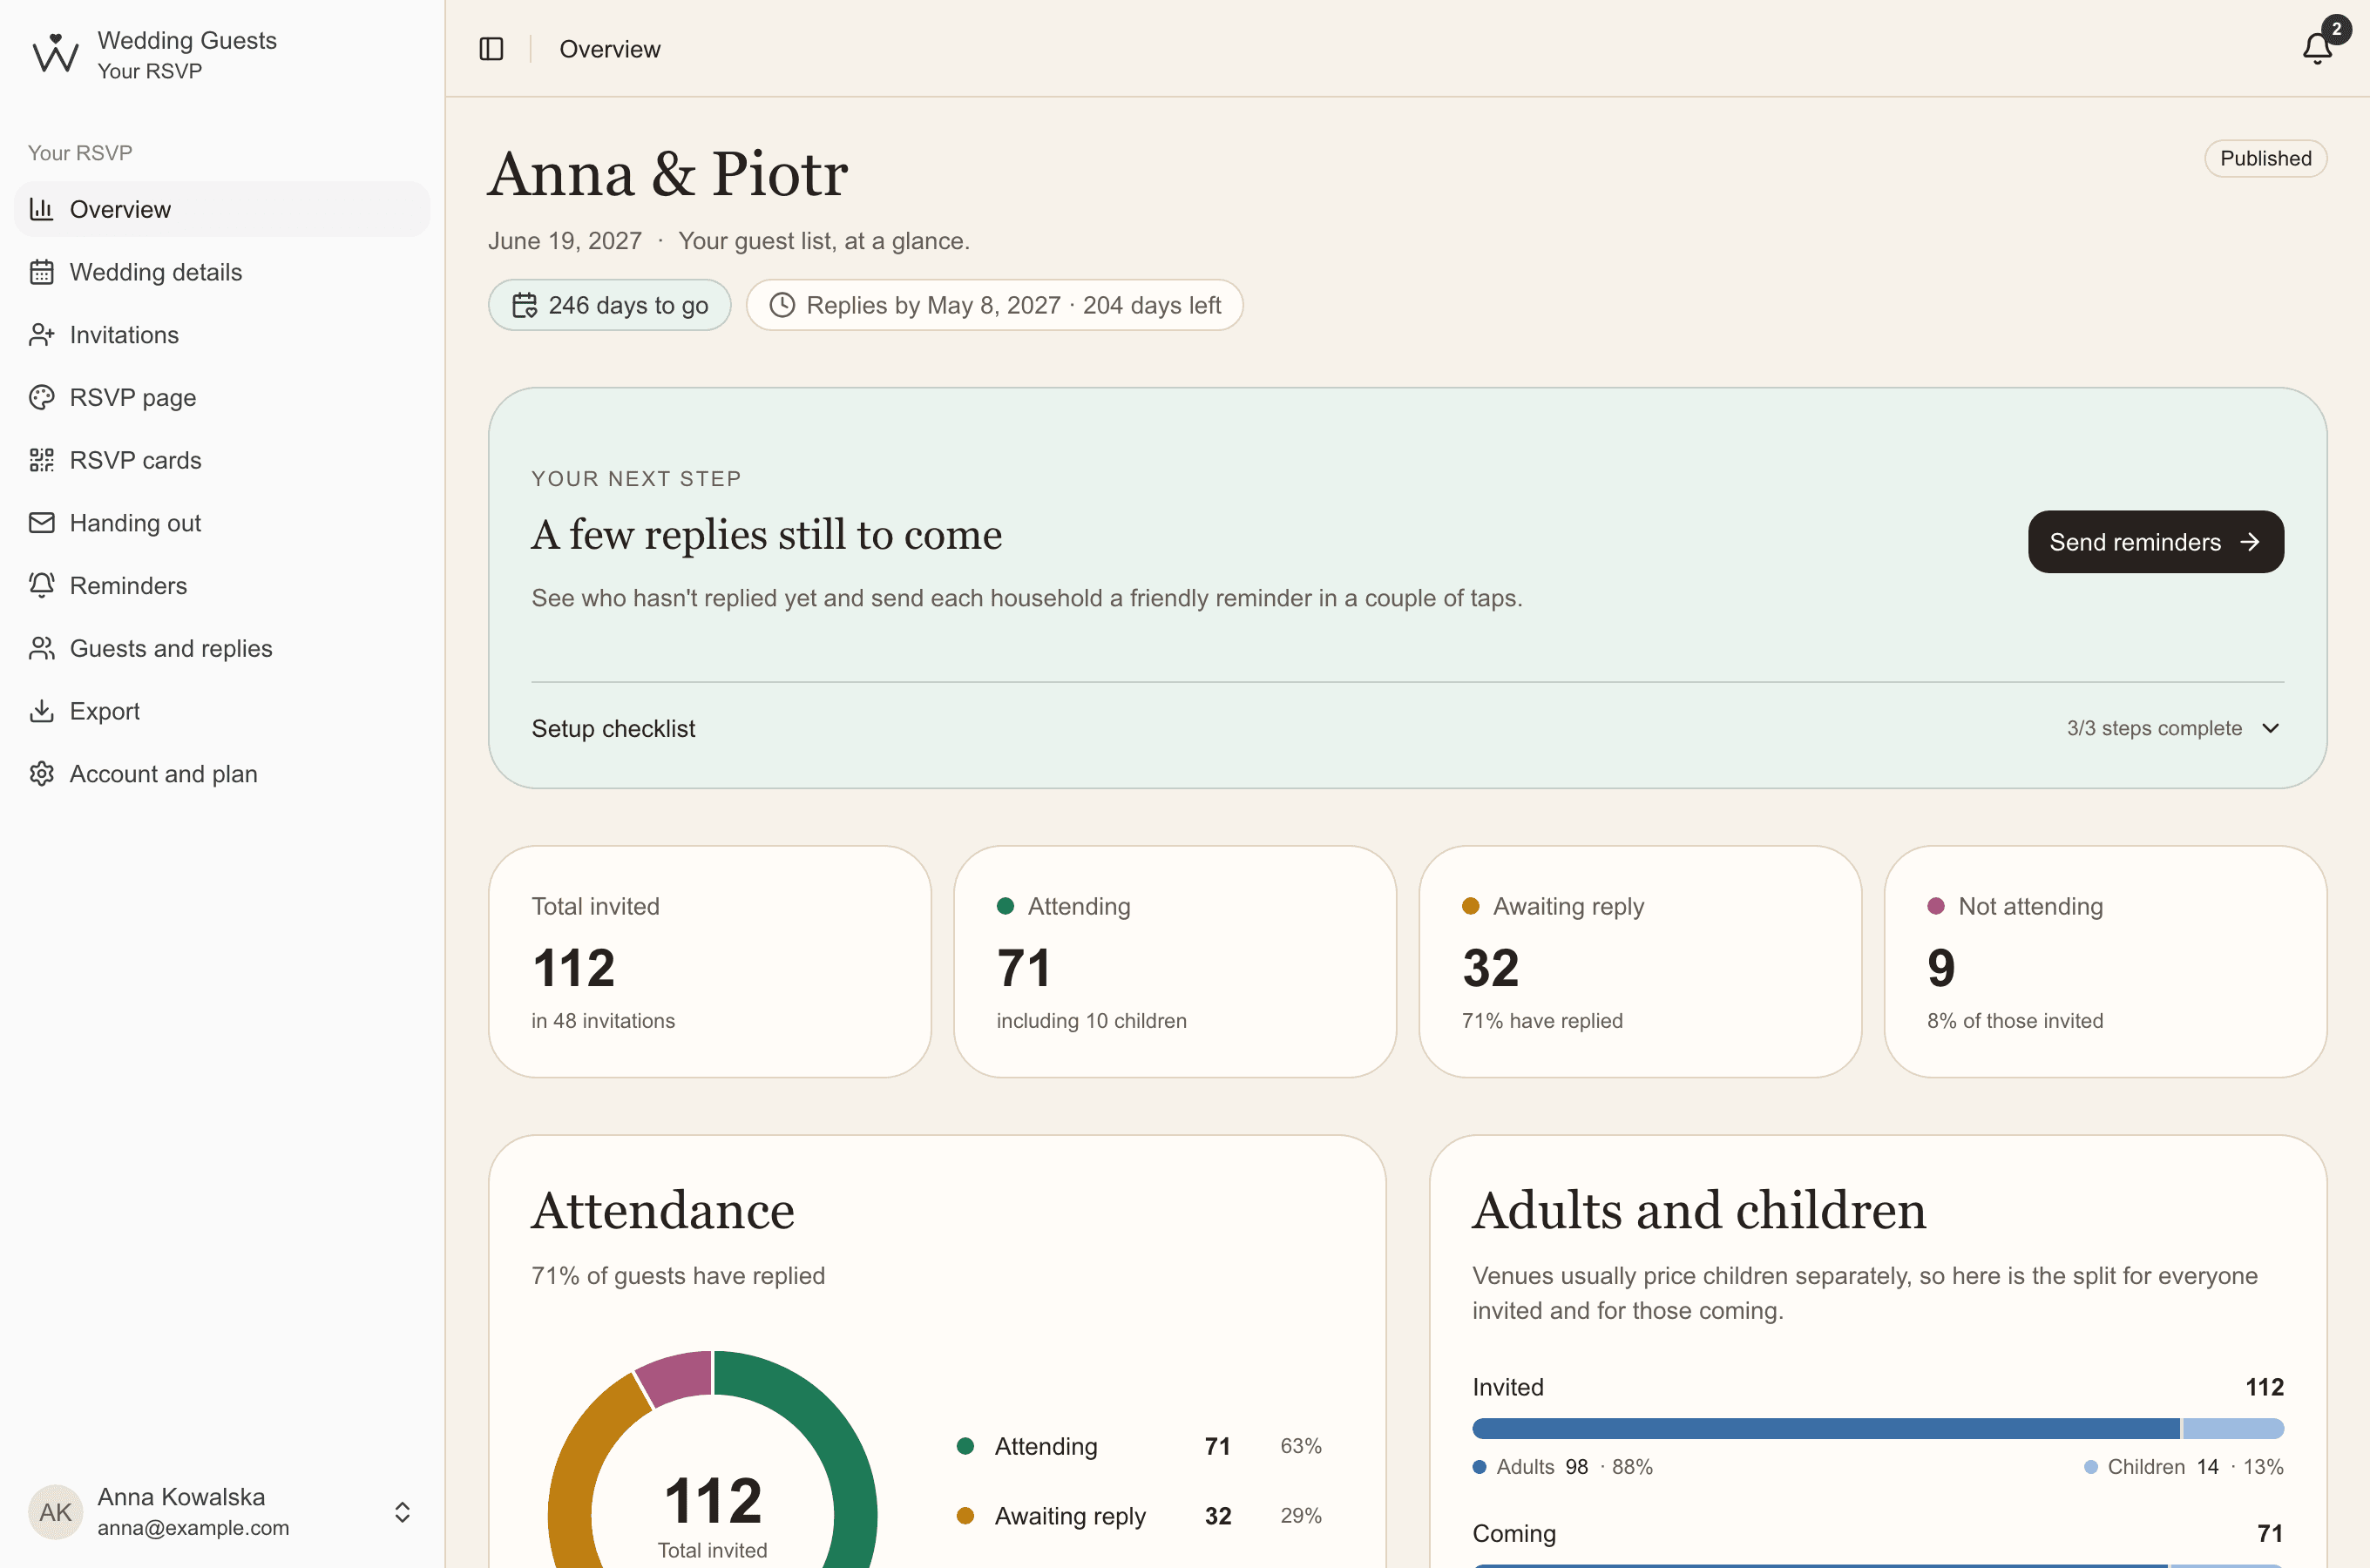
Task: Click the Total invited 112 card
Action: click(x=709, y=961)
